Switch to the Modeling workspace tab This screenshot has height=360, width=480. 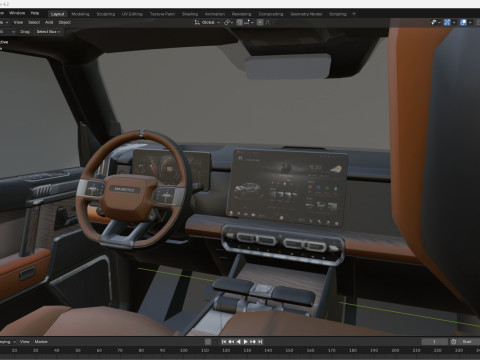80,14
